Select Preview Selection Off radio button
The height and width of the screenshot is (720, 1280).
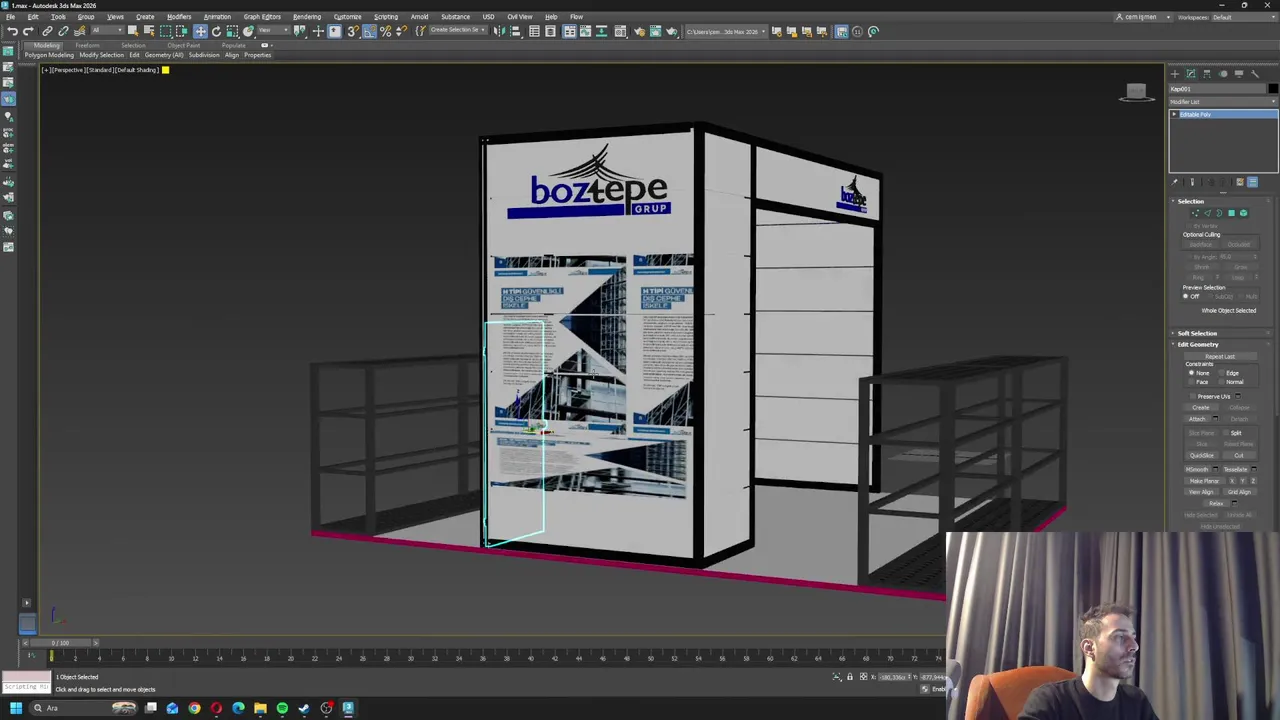[1186, 297]
